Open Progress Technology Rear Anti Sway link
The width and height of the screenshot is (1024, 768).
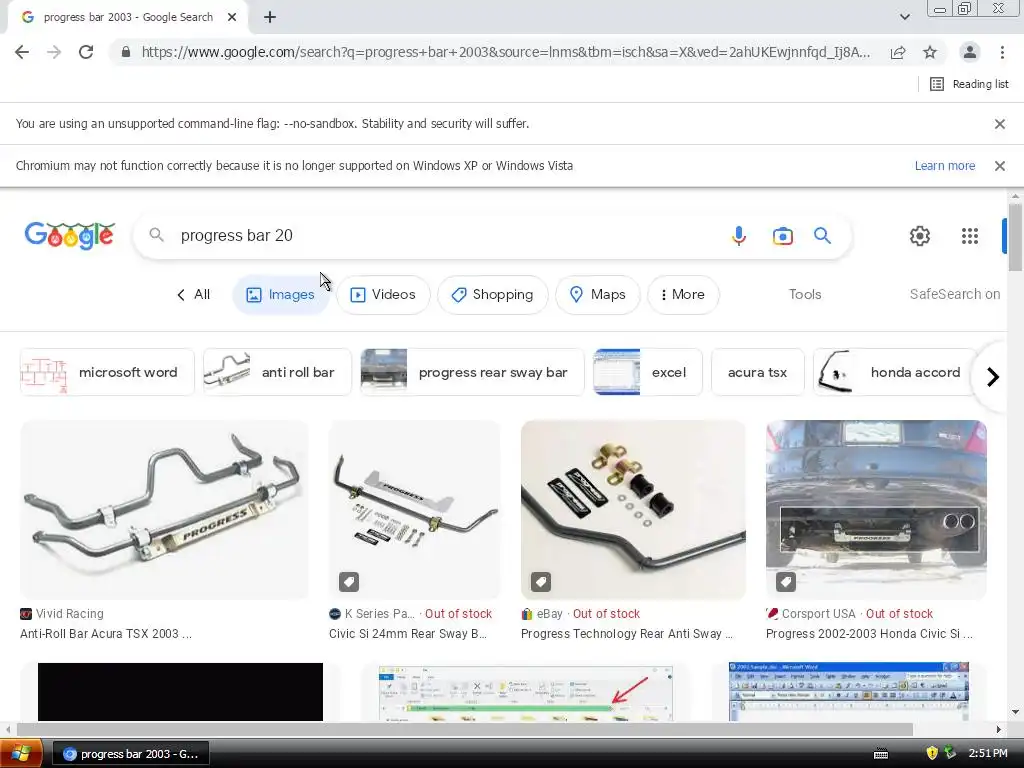(x=626, y=633)
